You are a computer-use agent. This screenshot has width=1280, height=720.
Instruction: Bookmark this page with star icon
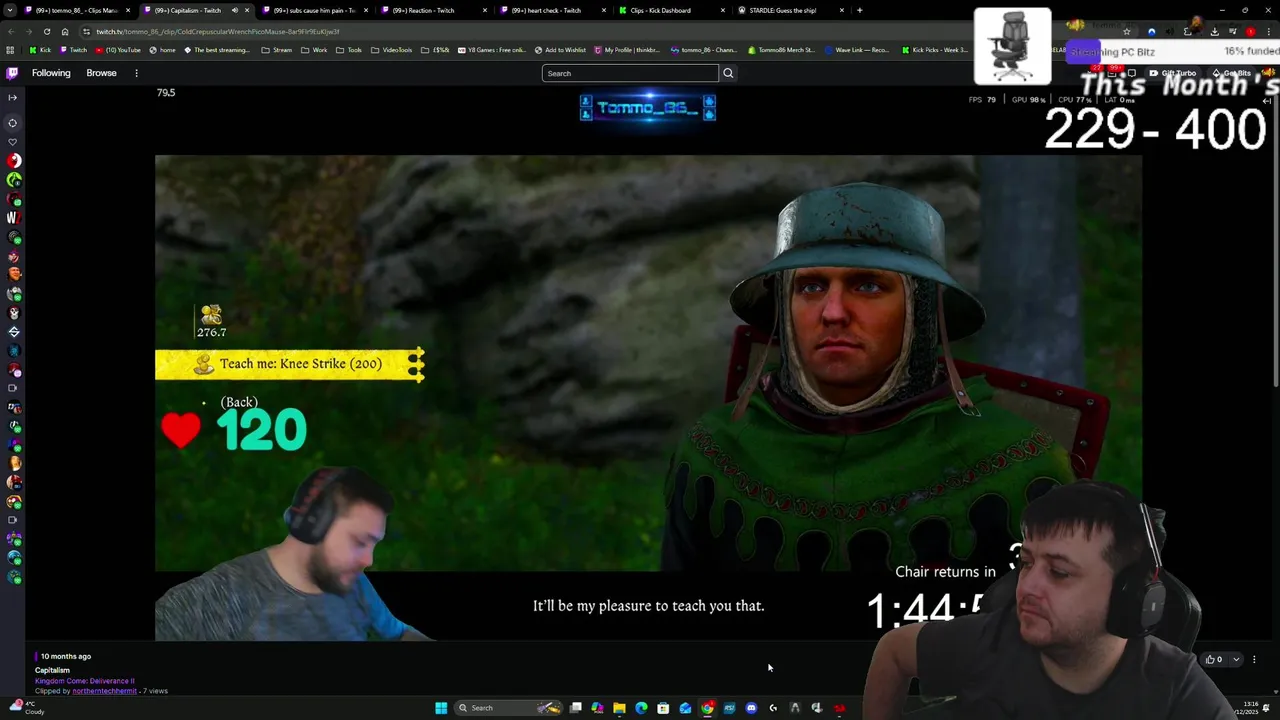click(1126, 31)
